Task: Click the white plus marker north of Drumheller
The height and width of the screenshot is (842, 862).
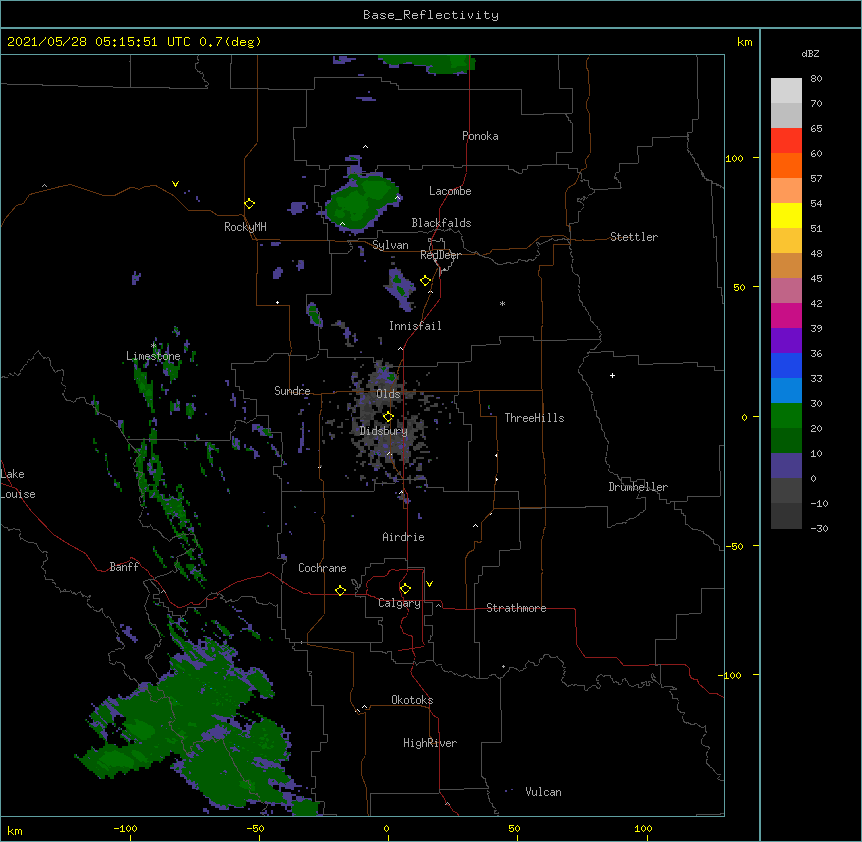Action: click(612, 375)
